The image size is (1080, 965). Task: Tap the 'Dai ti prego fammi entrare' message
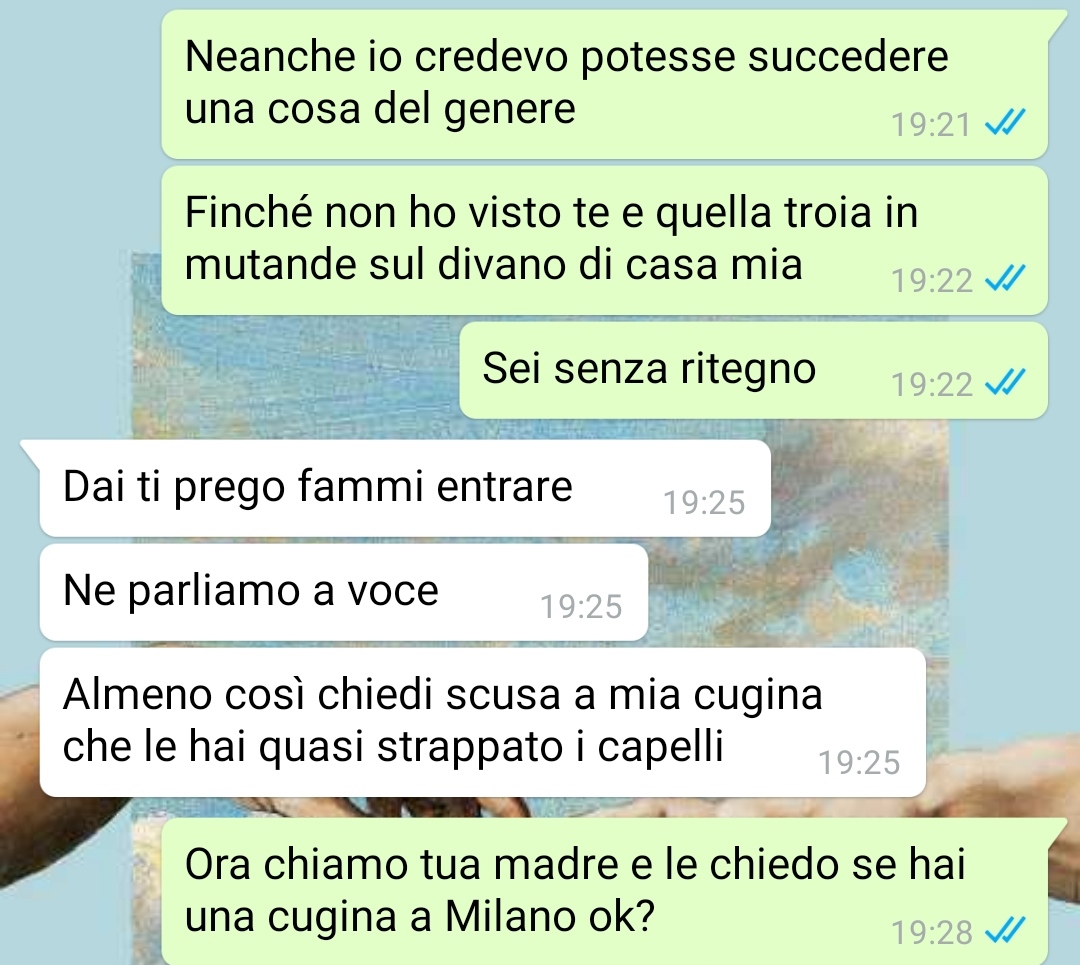click(405, 488)
